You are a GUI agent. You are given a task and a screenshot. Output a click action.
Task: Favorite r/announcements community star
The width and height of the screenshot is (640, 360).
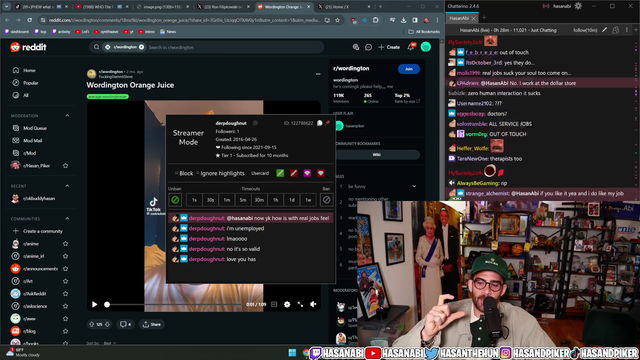[x=65, y=269]
